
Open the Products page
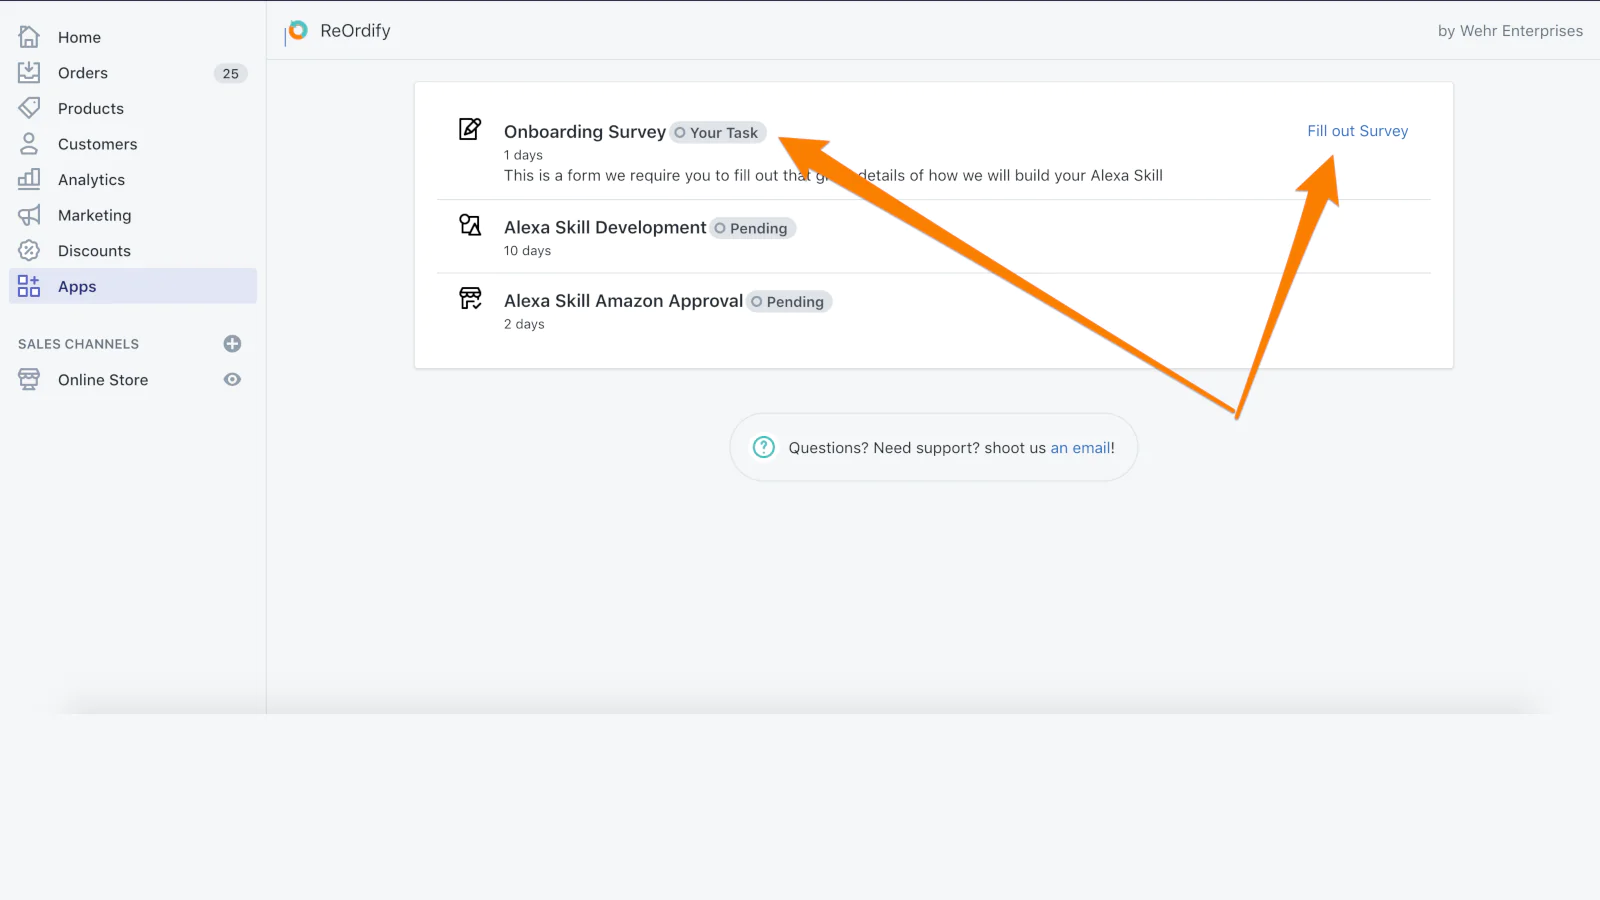91,108
